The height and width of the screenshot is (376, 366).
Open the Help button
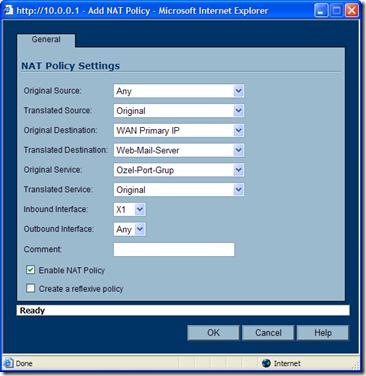click(x=323, y=333)
